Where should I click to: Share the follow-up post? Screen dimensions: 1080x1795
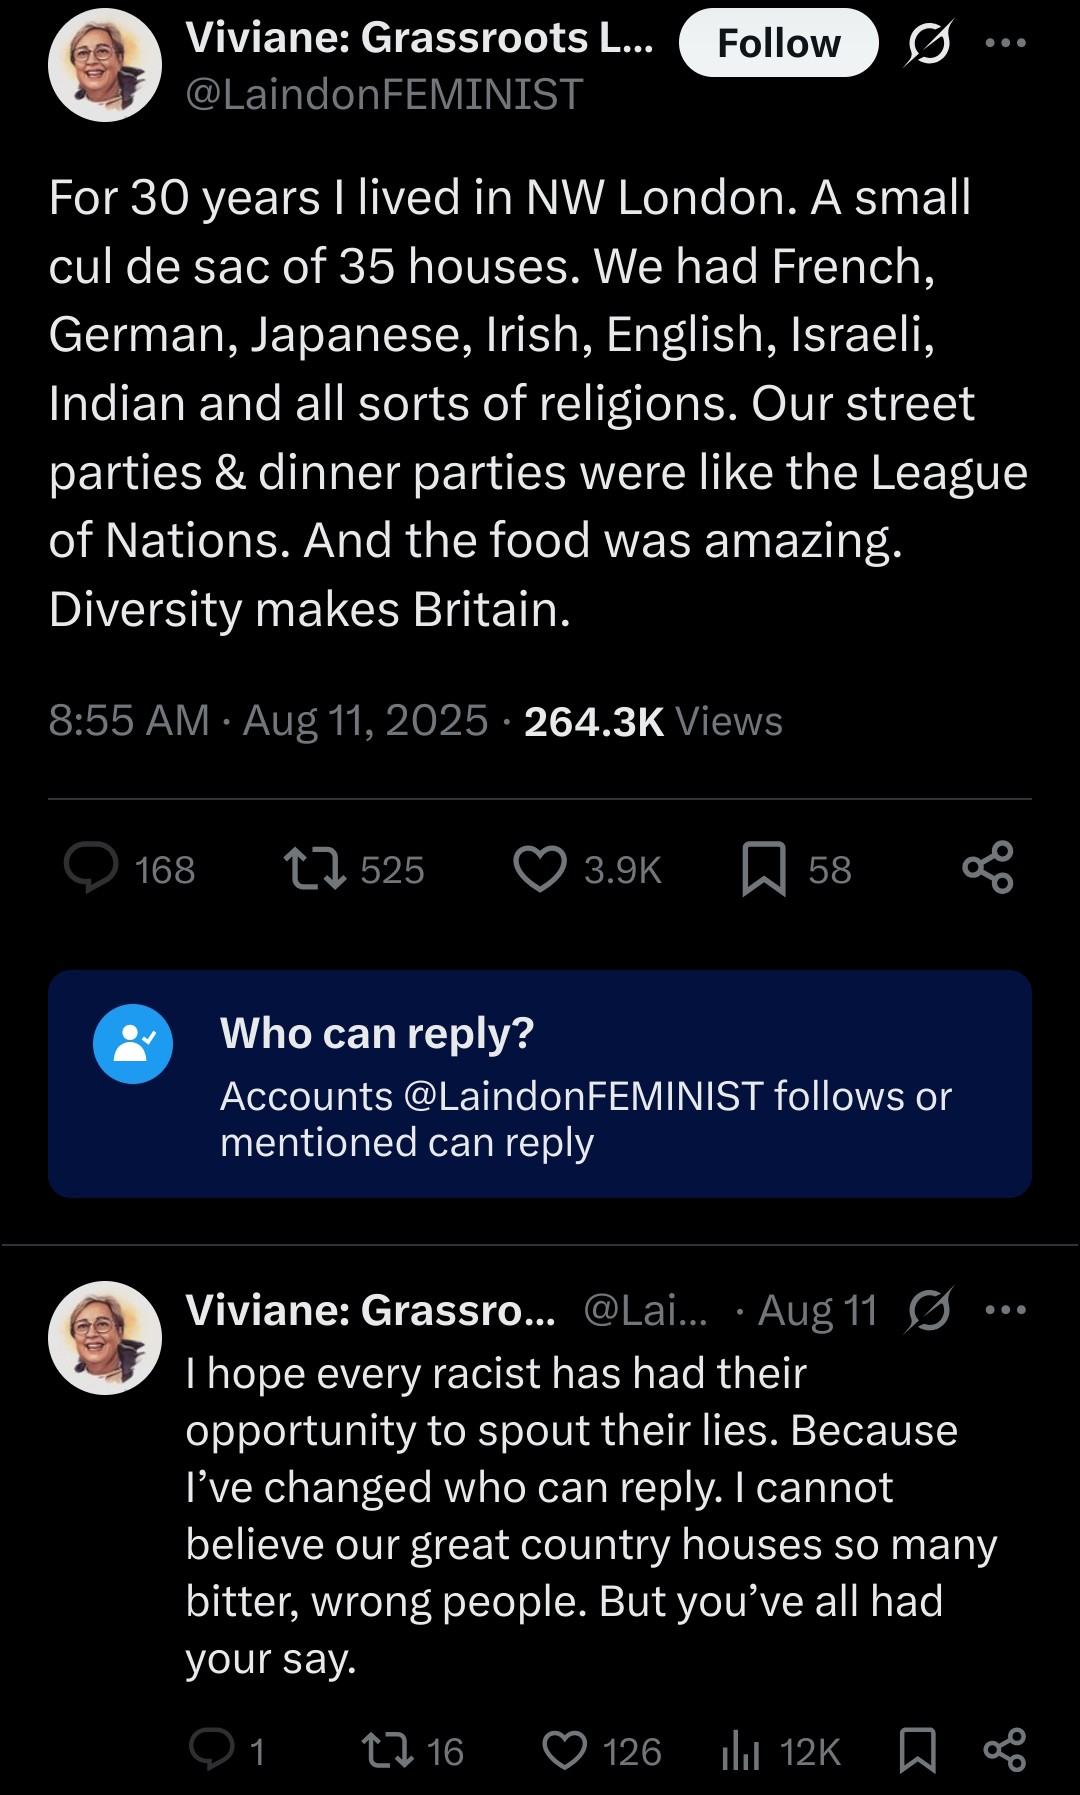point(1005,1750)
